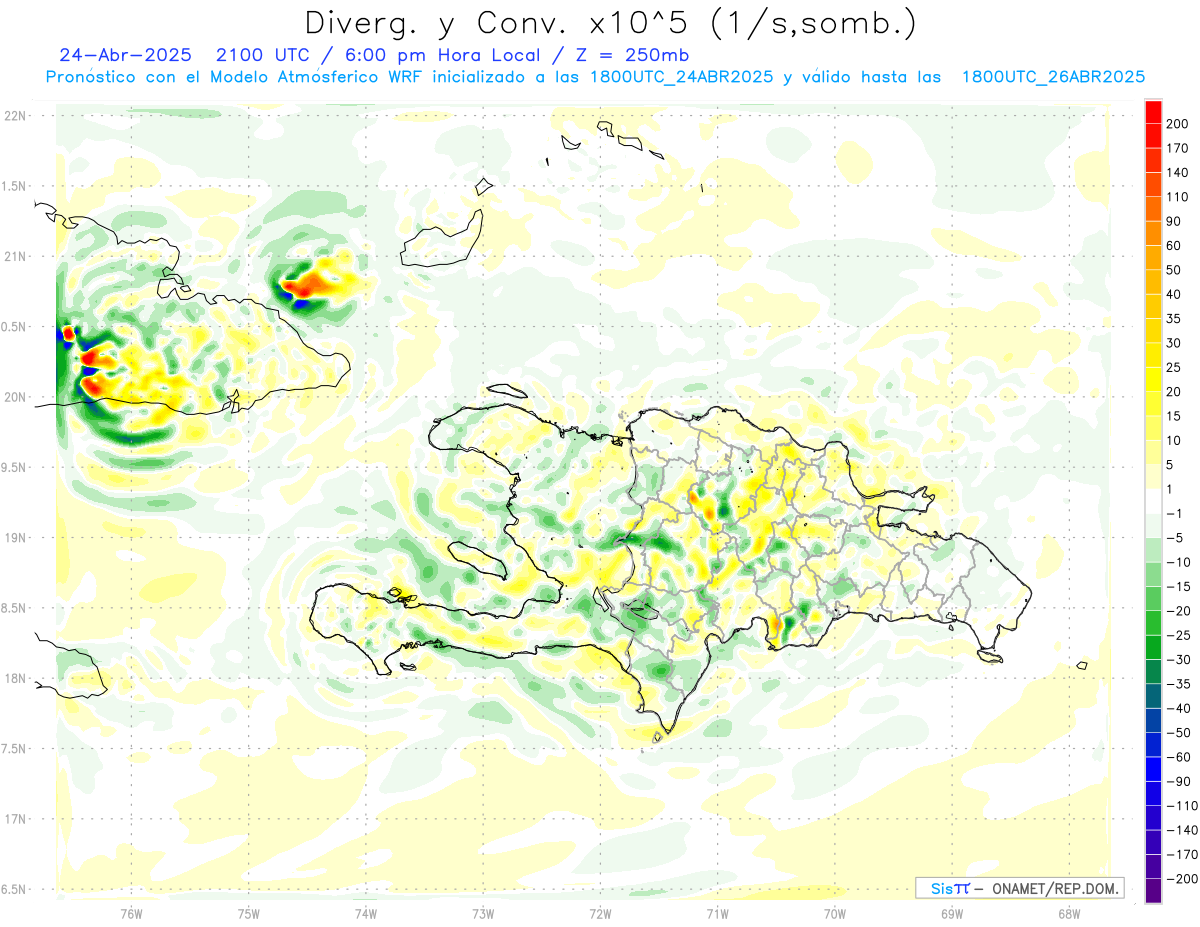Click the '1800UTC_24ABR2025' initialization text
1200x927 pixels.
point(682,77)
